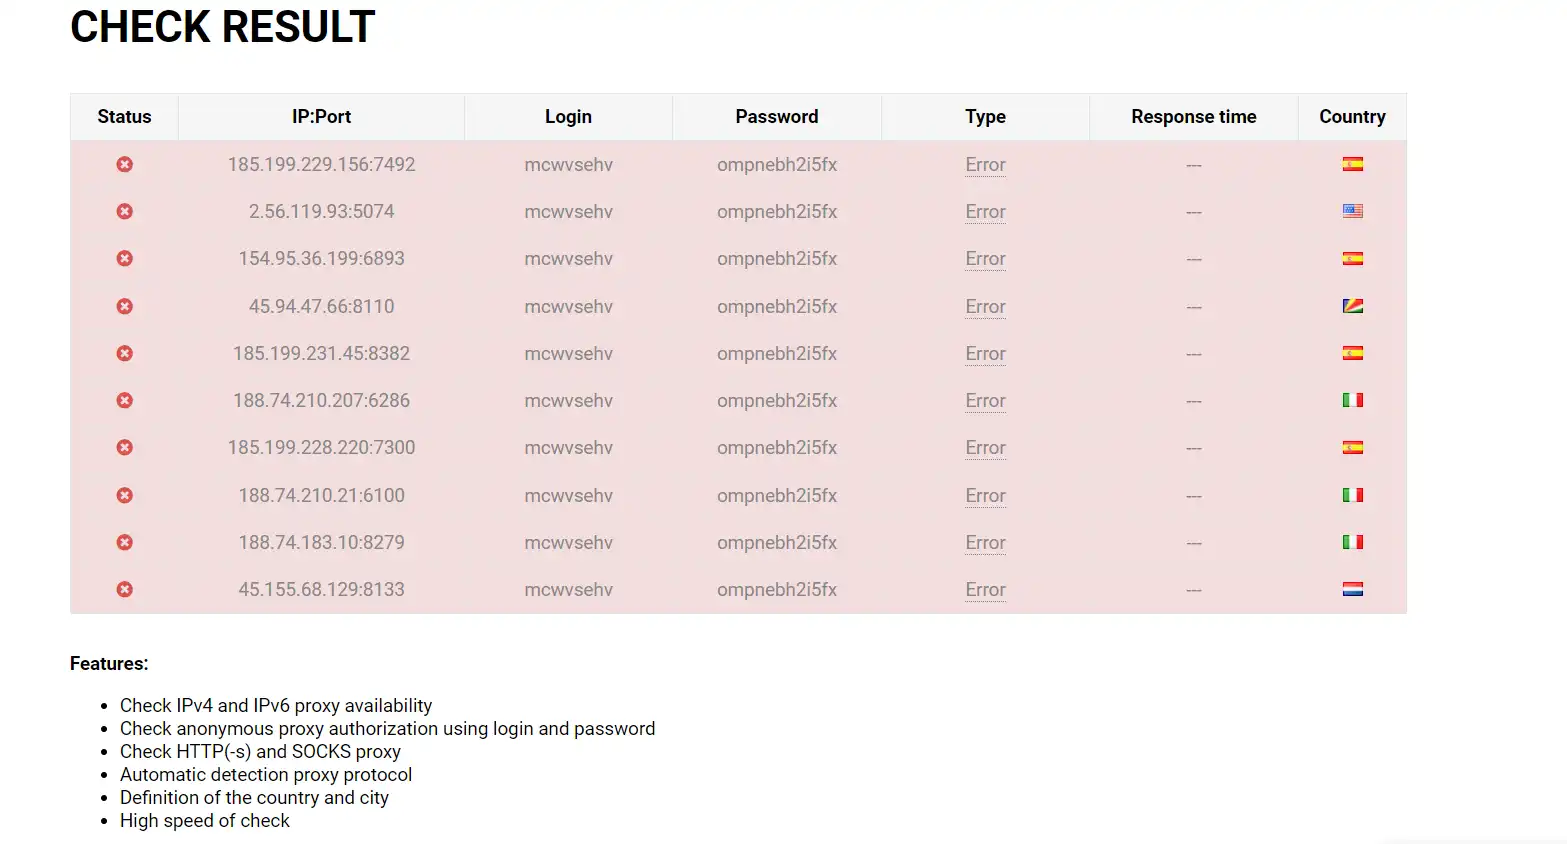Click the Spain flag for 154.95.36.199:6893

point(1352,258)
